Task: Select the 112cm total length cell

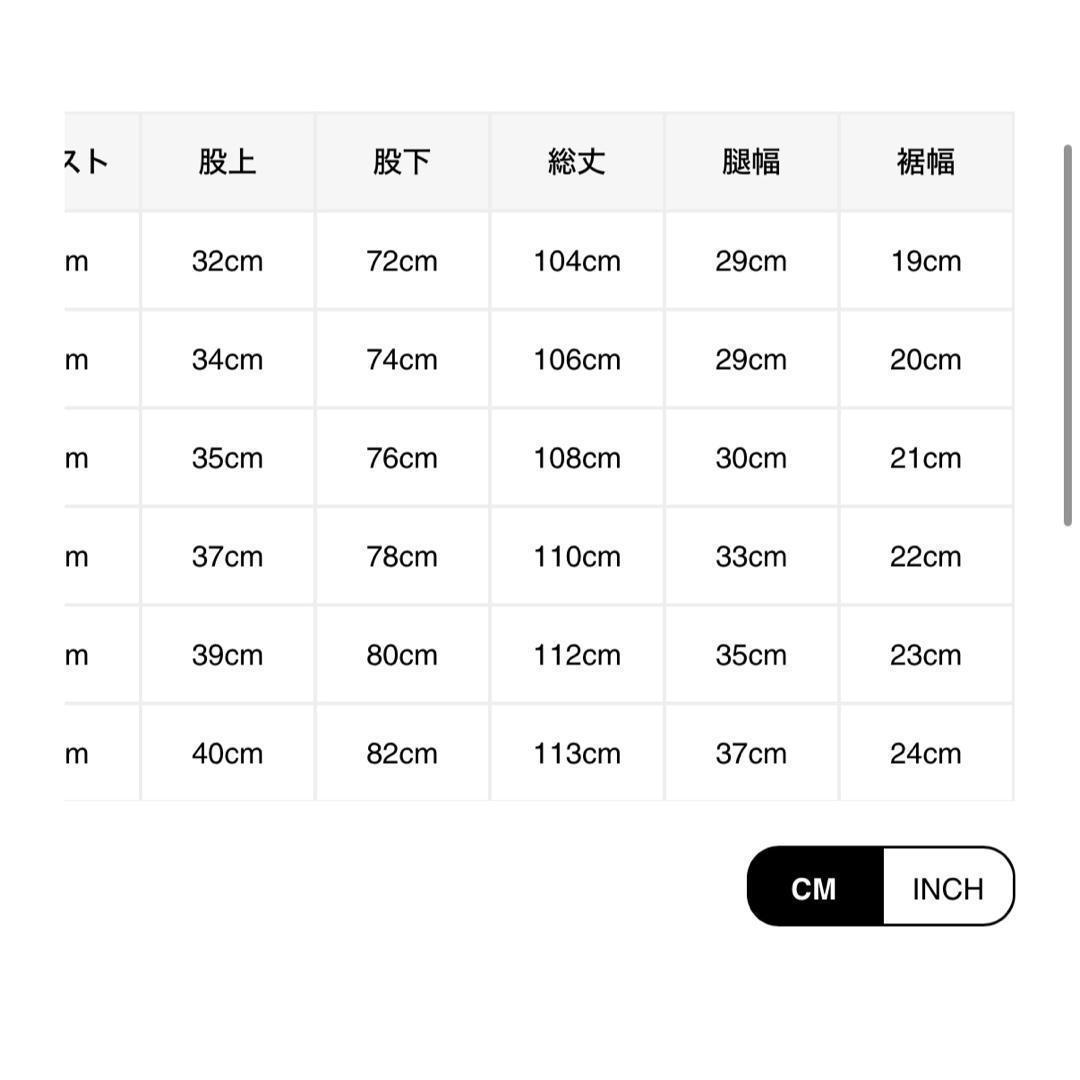Action: [x=577, y=655]
